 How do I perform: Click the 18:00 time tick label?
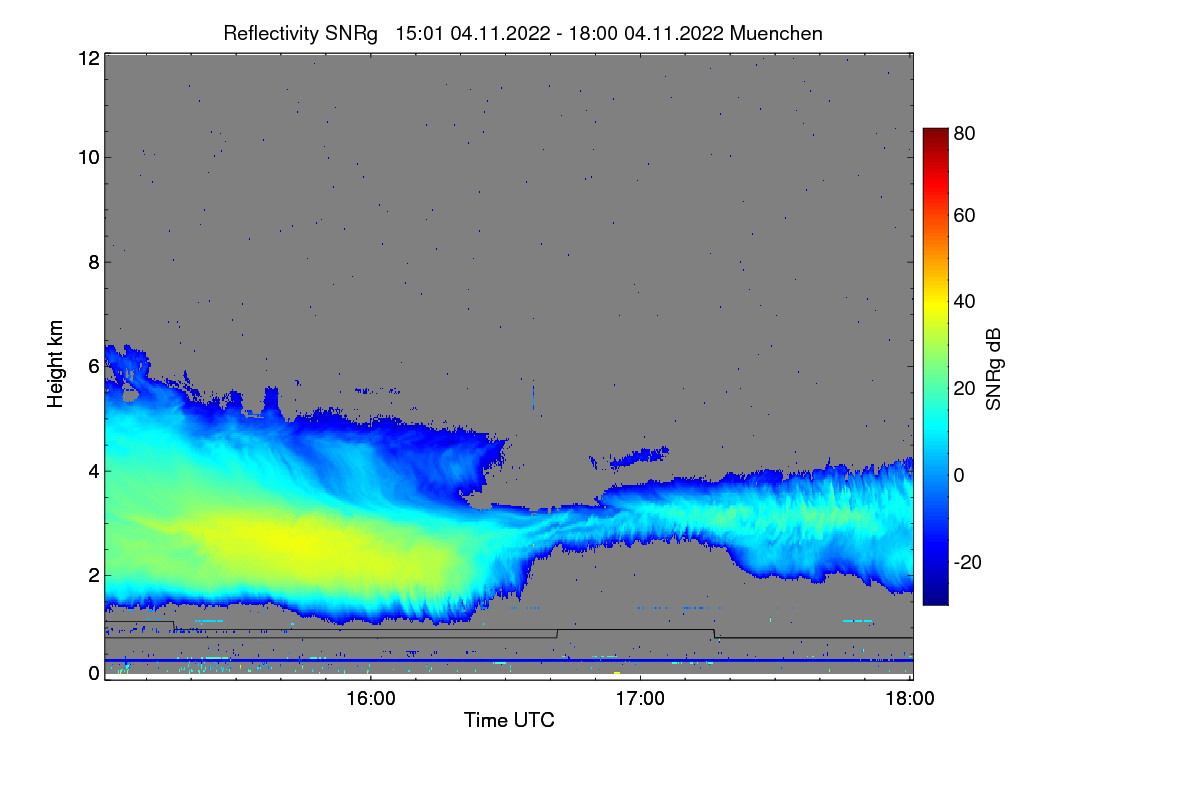point(910,699)
